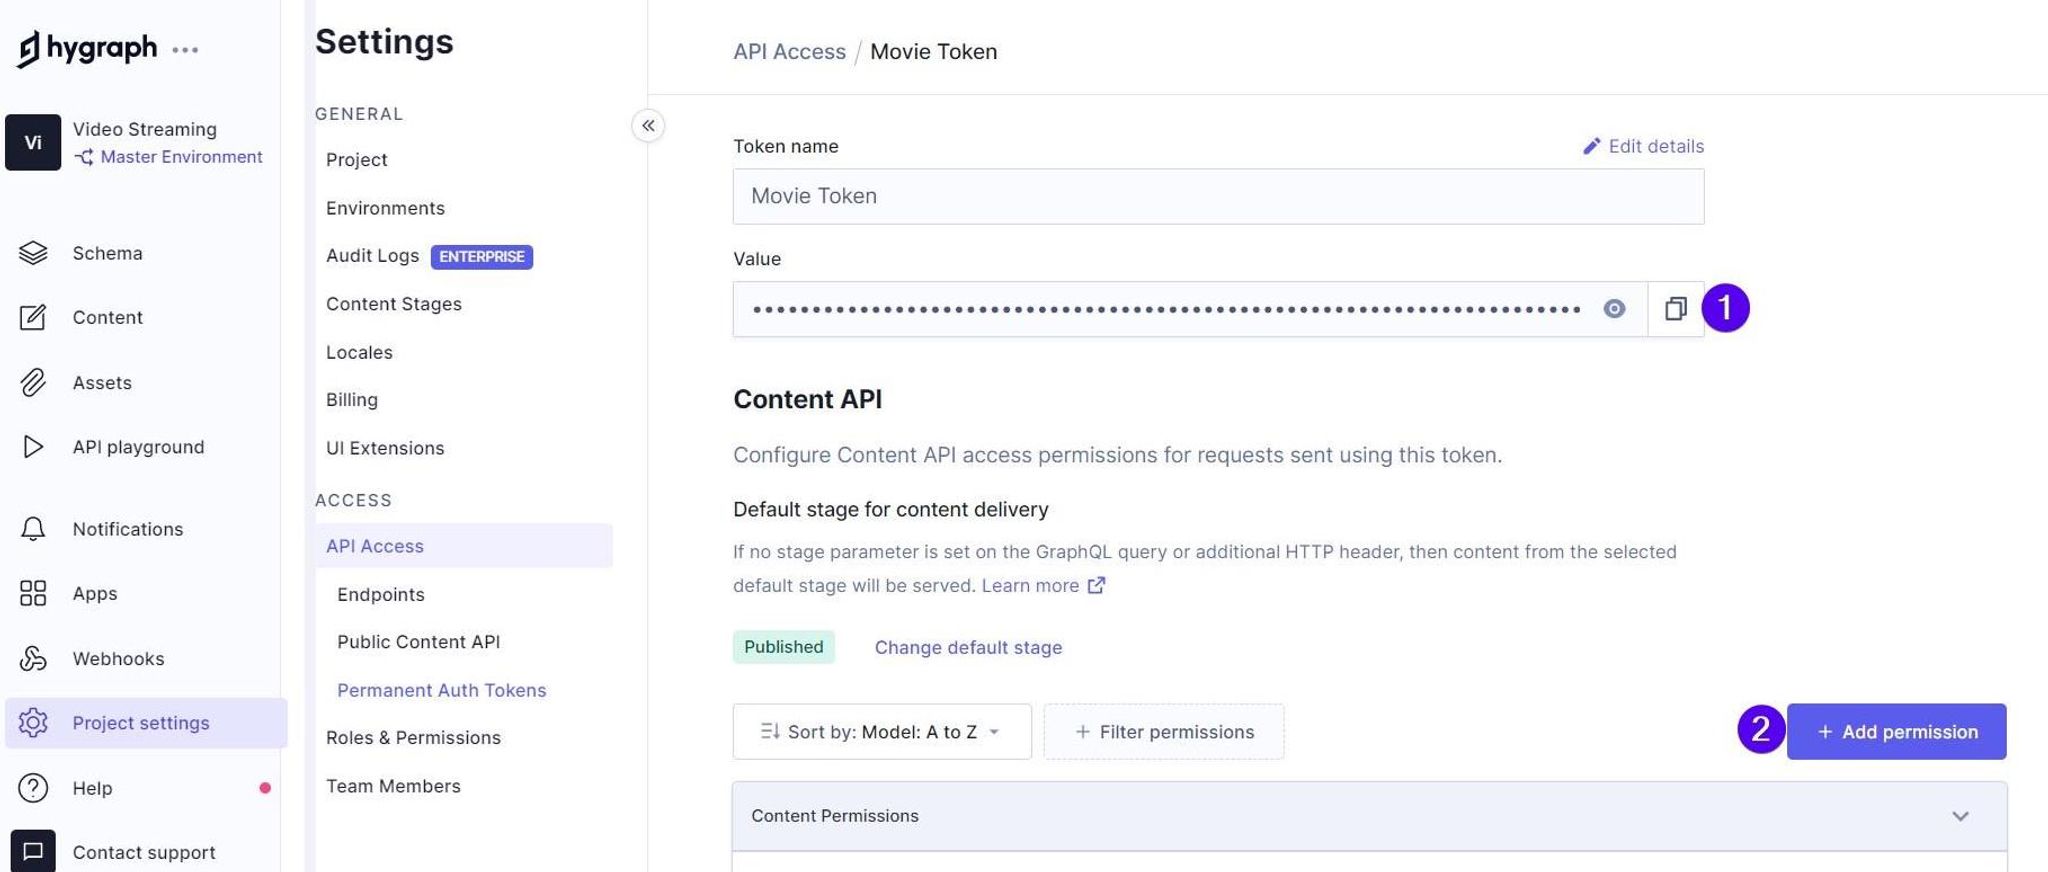This screenshot has height=872, width=2048.
Task: Expand the Content Permissions section
Action: click(x=1369, y=816)
